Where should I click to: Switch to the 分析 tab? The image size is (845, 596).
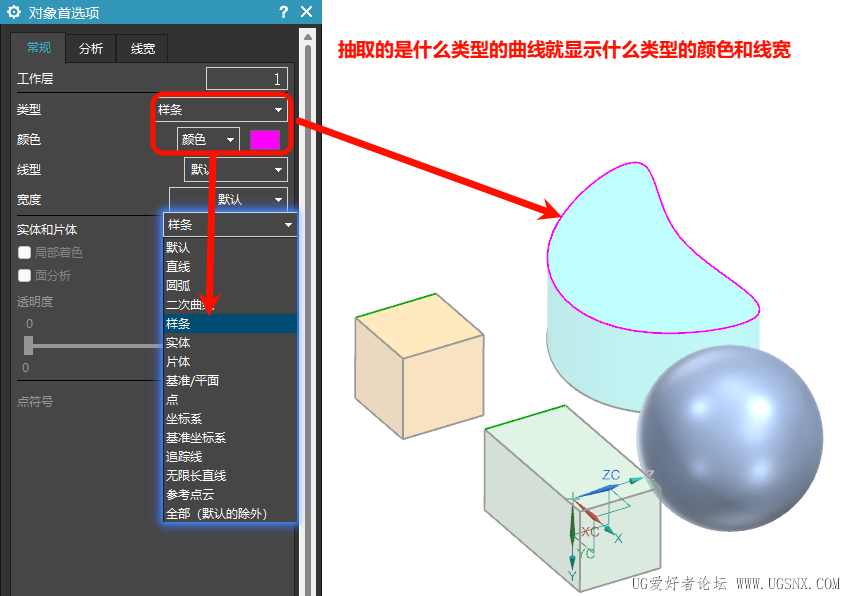coord(91,48)
